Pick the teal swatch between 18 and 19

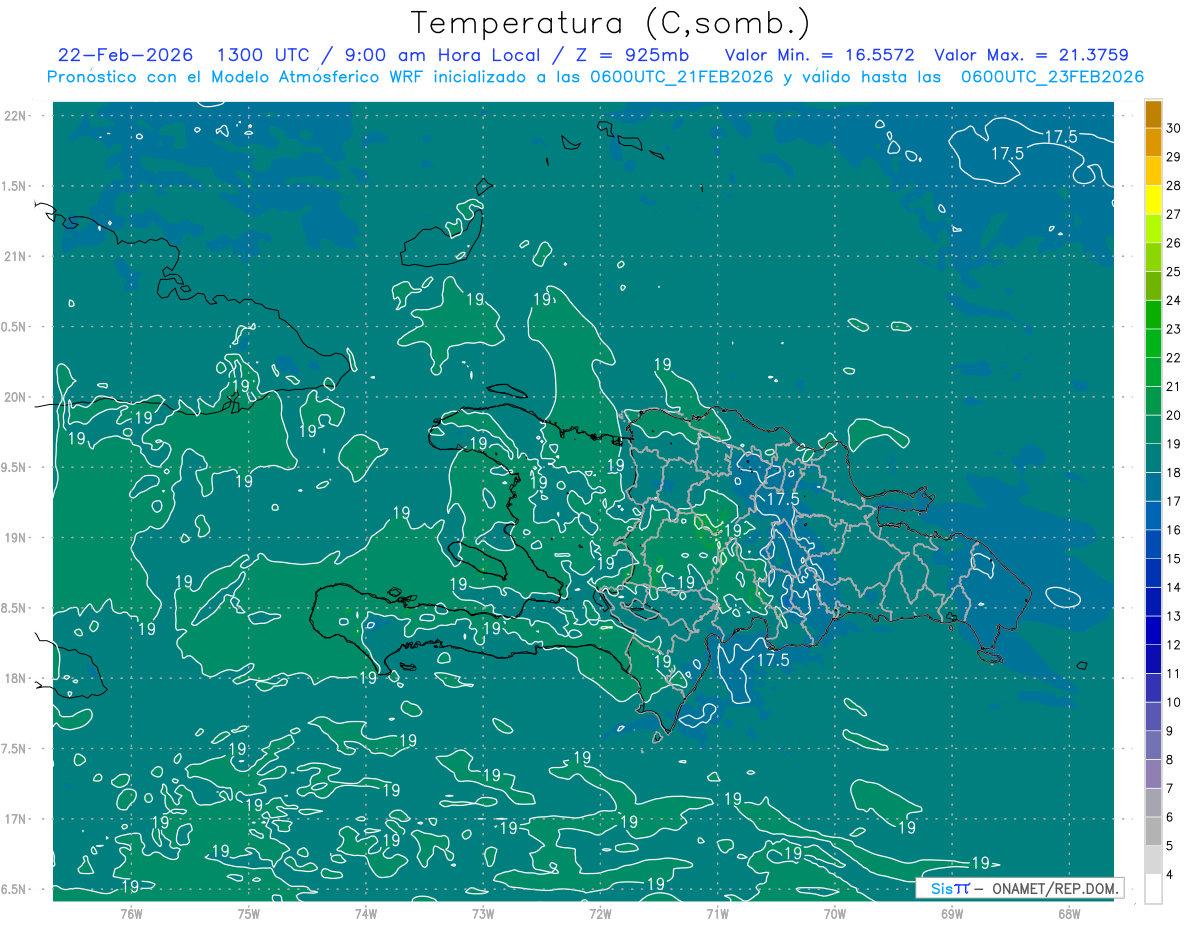pos(1153,457)
